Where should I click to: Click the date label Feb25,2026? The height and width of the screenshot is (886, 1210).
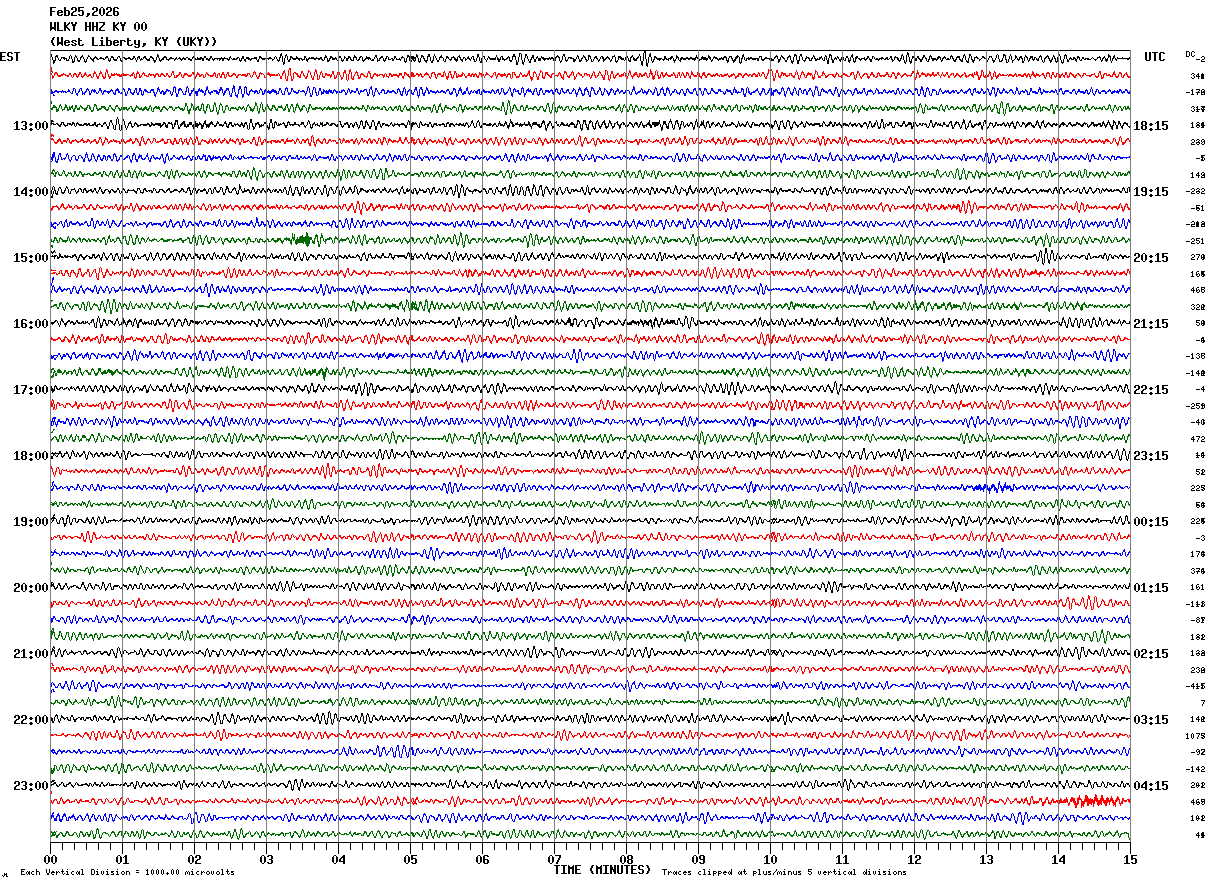coord(85,12)
